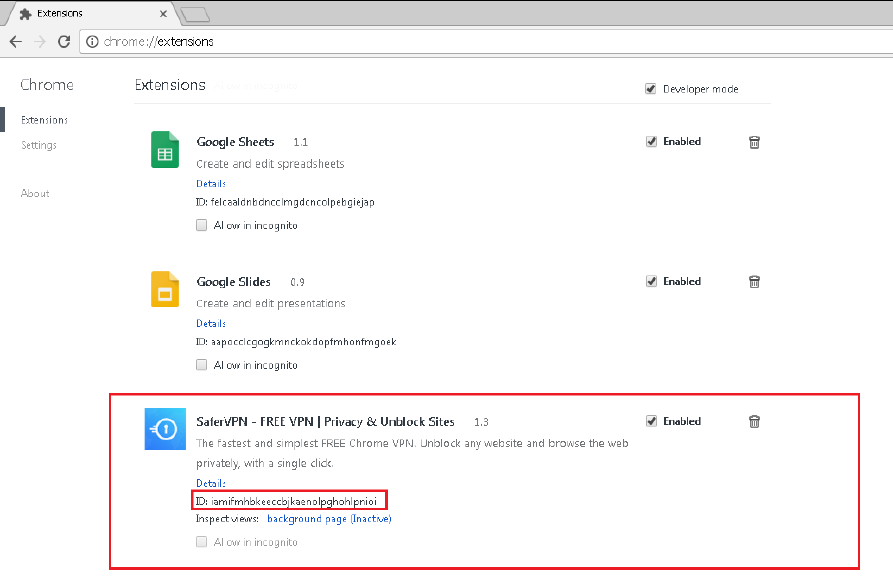This screenshot has width=893, height=576.
Task: Click the Google Sheets extension icon
Action: click(165, 149)
